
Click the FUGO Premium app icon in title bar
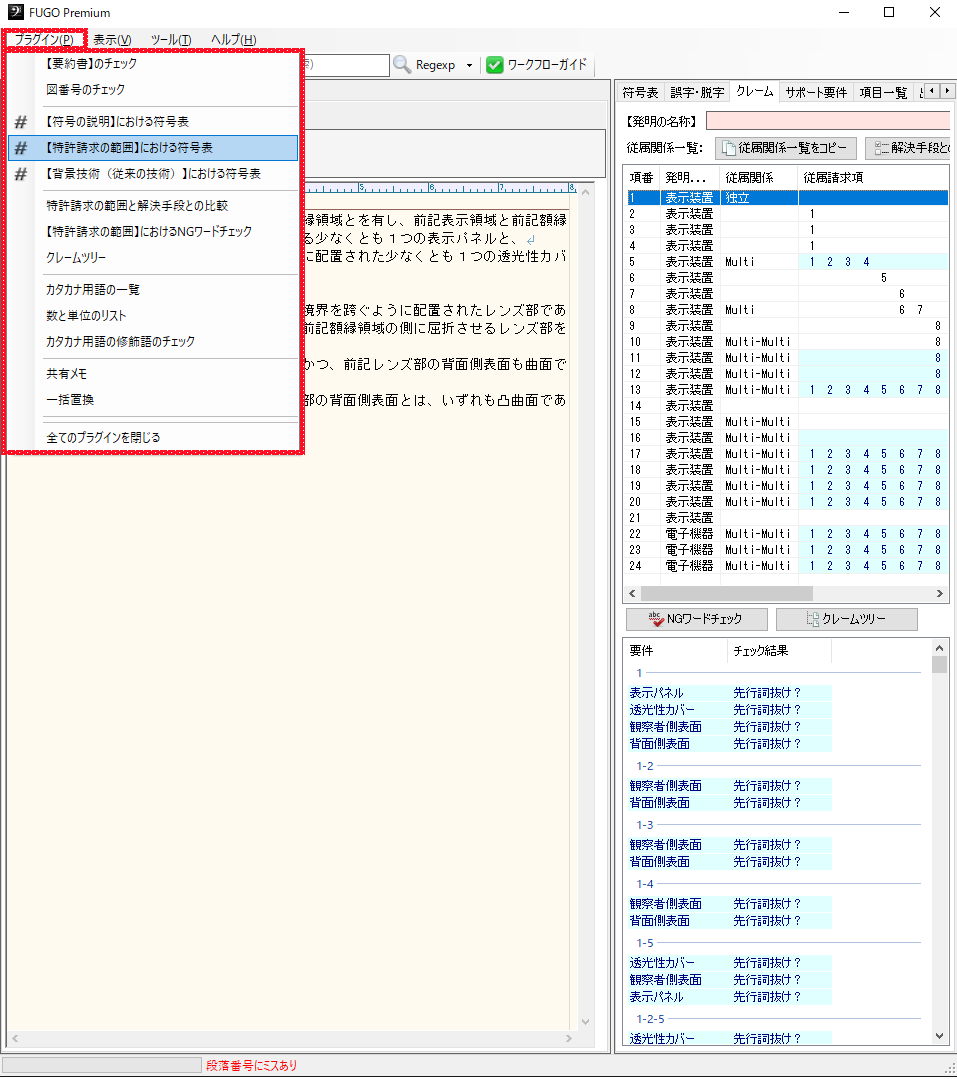pos(15,13)
